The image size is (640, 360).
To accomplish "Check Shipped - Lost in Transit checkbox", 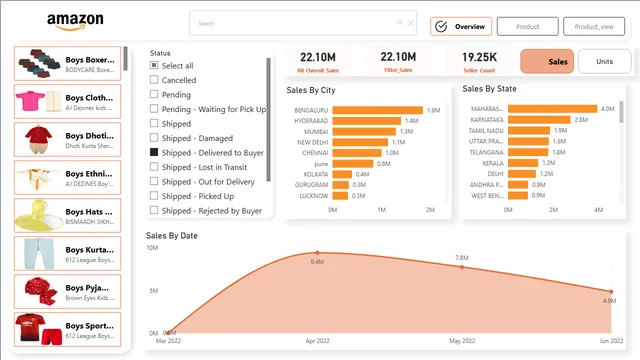I will tap(154, 167).
